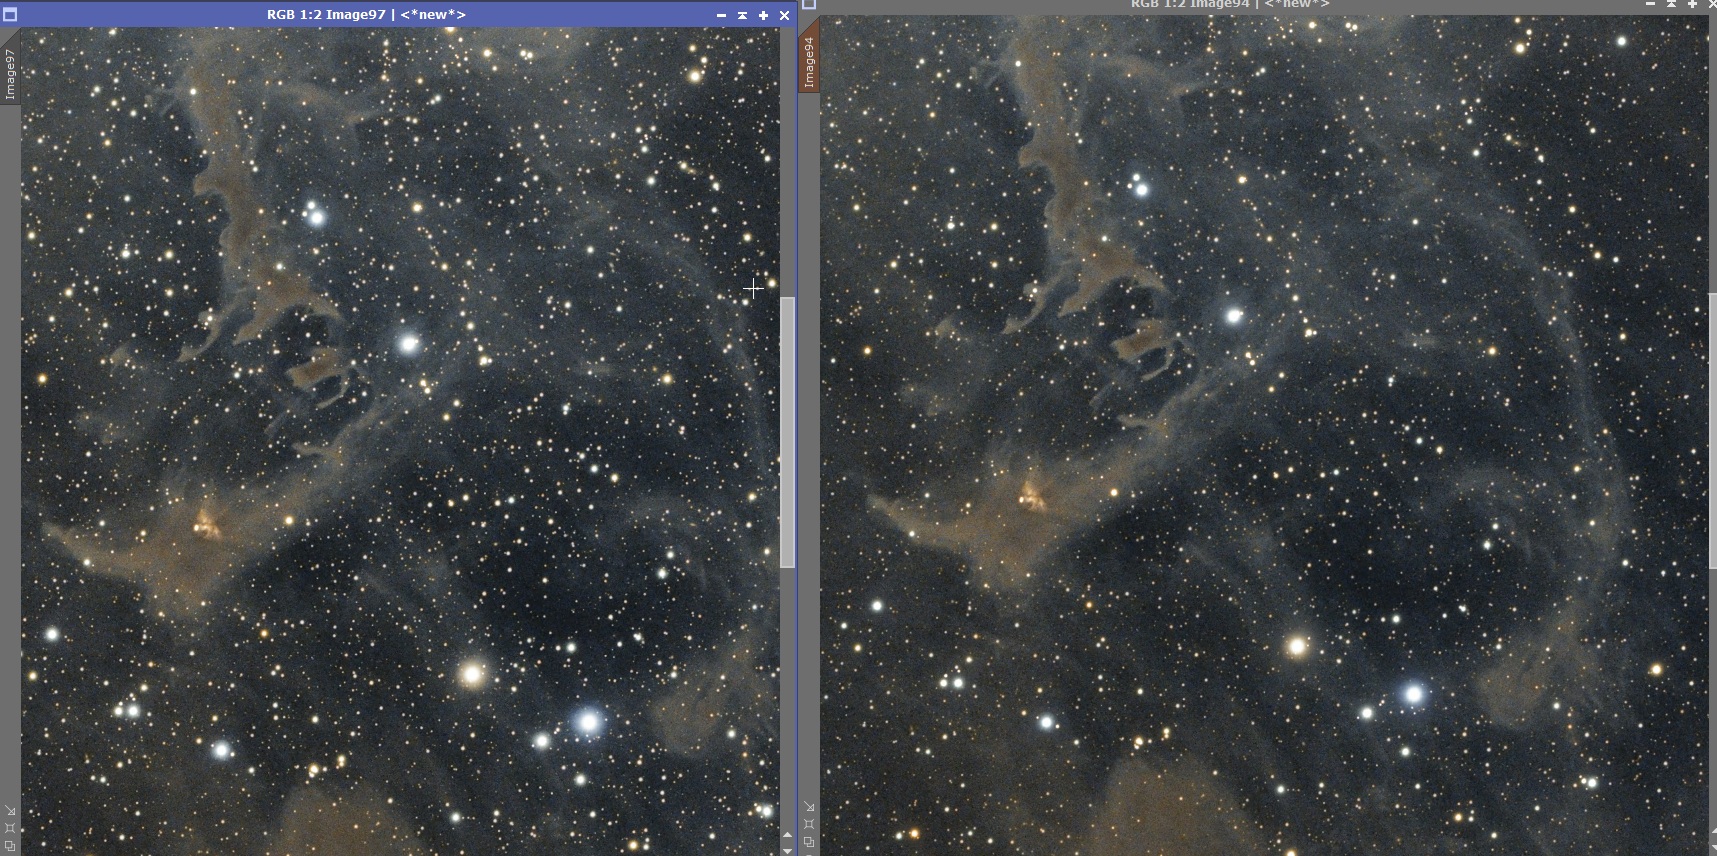This screenshot has width=1717, height=856.
Task: Click the Image97 vertical scrollbar thumb
Action: pyautogui.click(x=787, y=430)
